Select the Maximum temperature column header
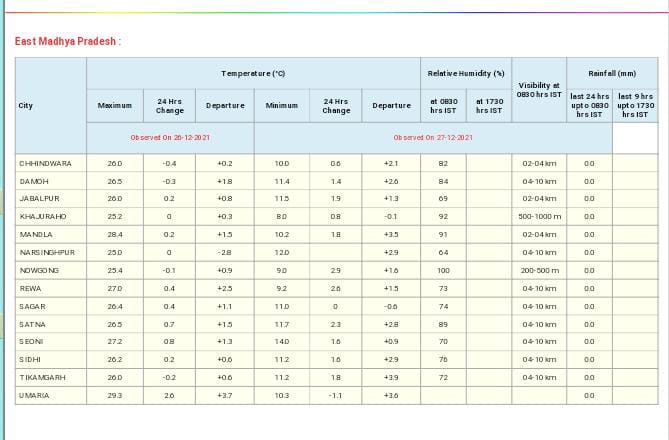The image size is (669, 440). click(114, 106)
